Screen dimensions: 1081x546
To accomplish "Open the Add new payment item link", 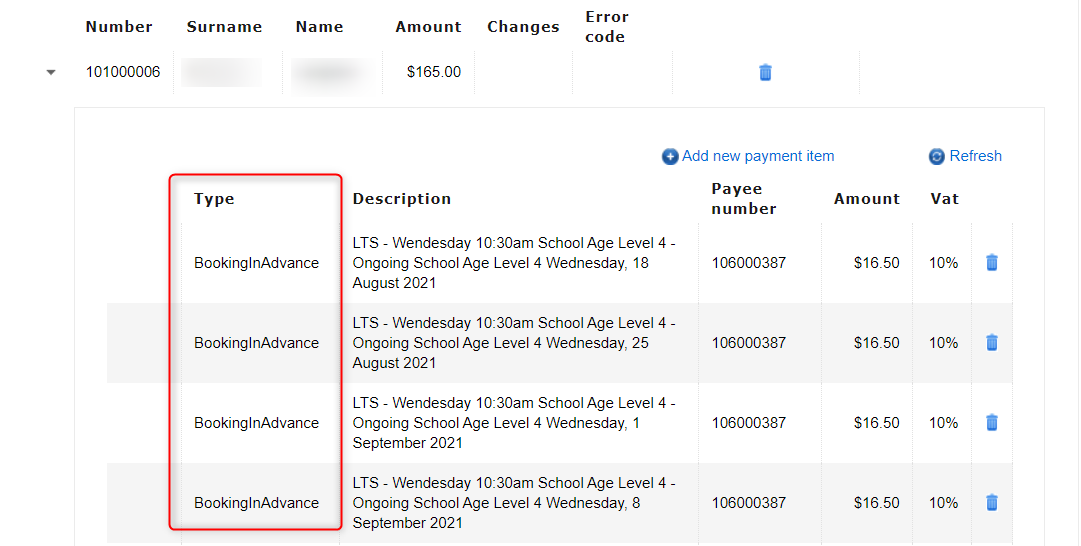I will point(757,156).
